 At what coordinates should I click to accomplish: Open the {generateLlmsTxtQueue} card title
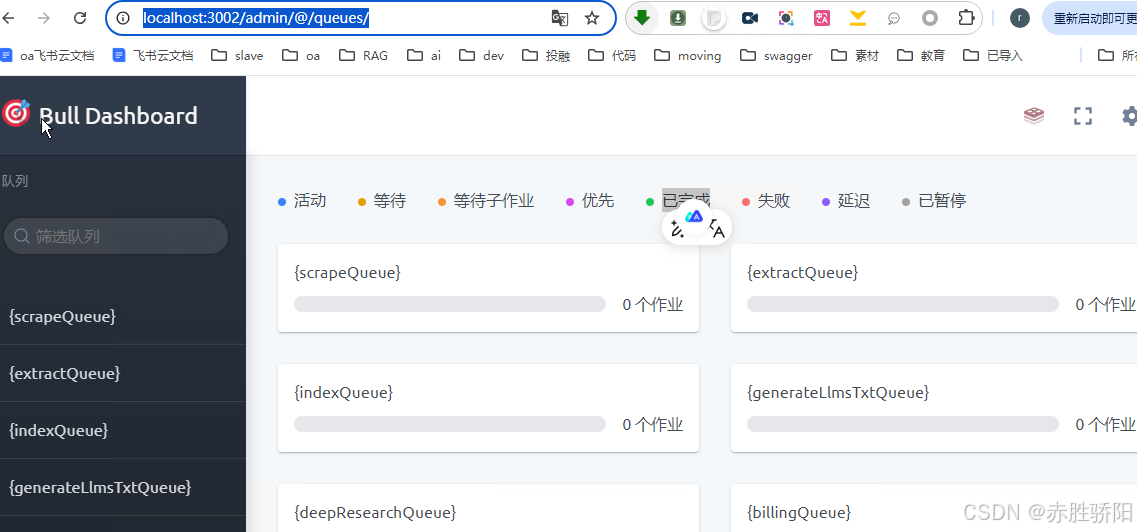pos(838,392)
